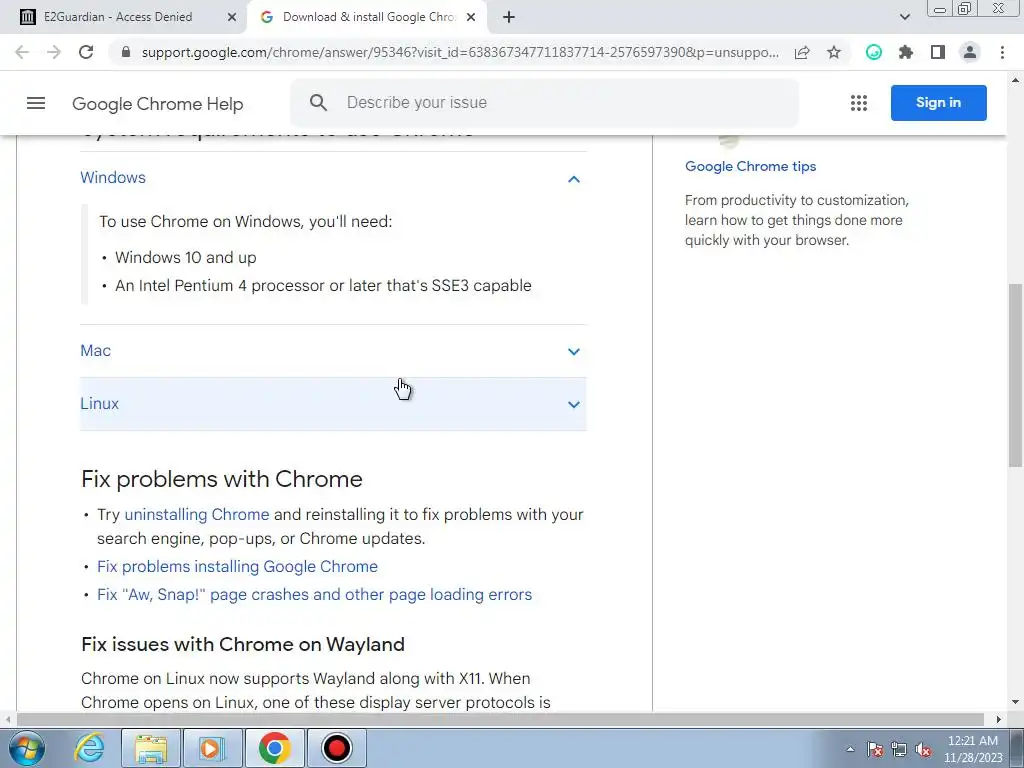The width and height of the screenshot is (1024, 768).
Task: Open Windows Media Player from taskbar
Action: click(211, 748)
